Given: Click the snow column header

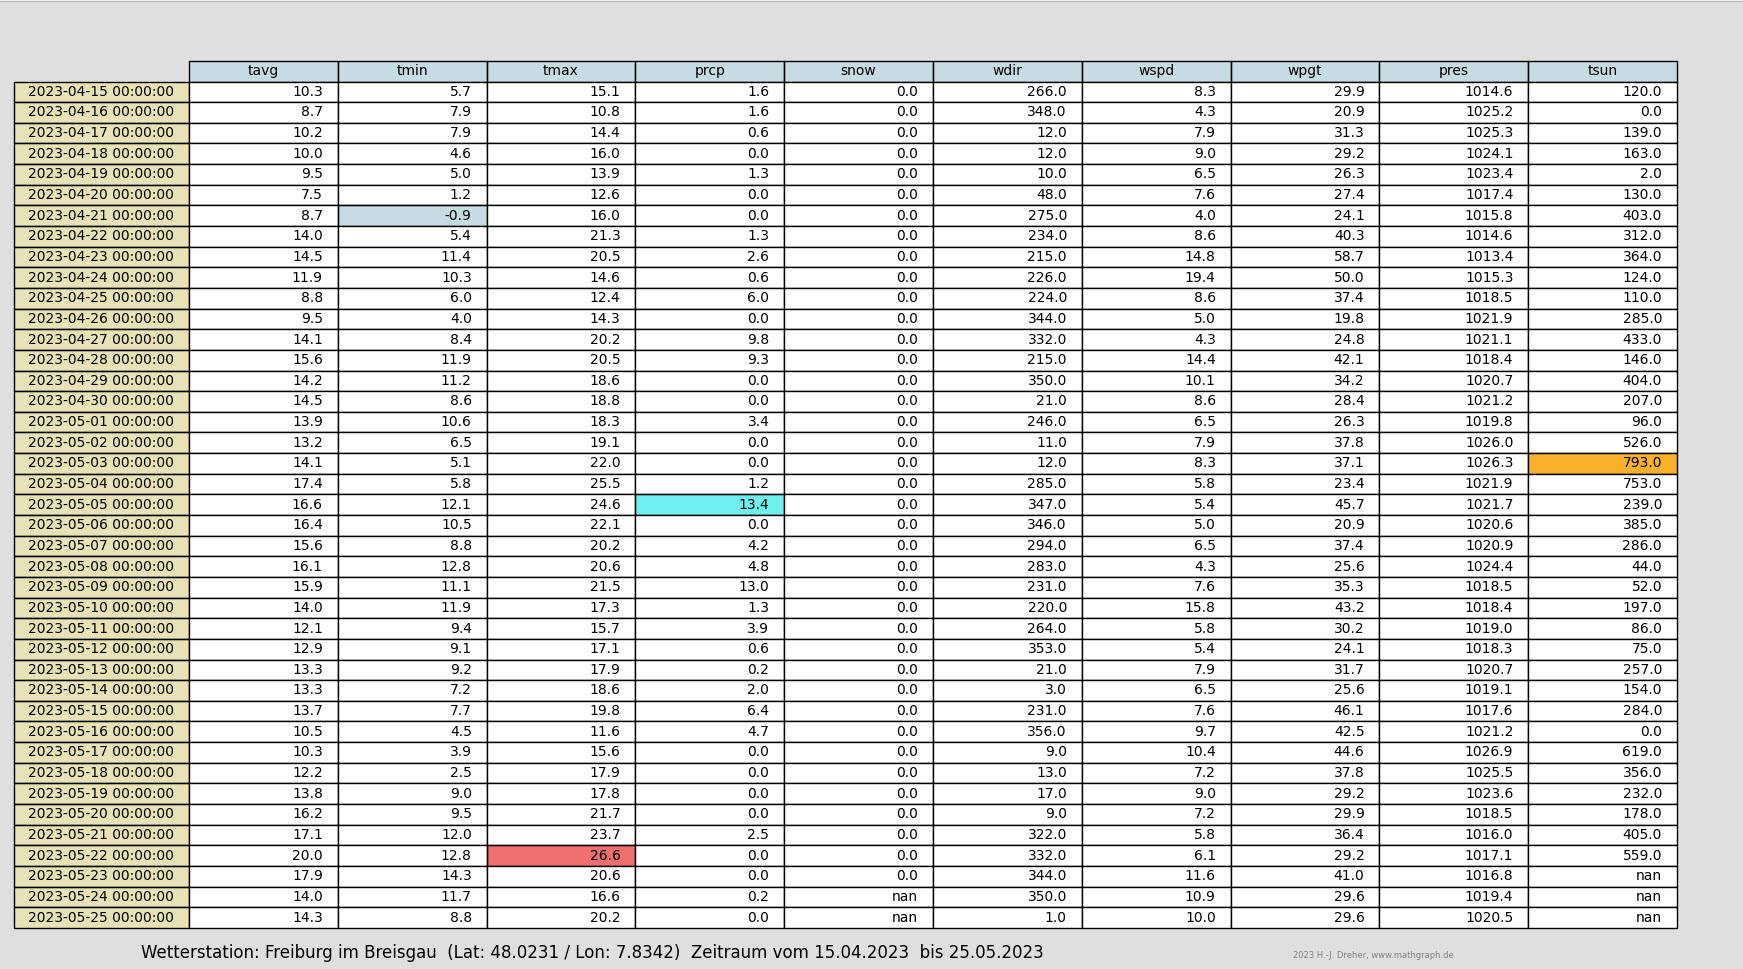Looking at the screenshot, I should coord(858,71).
